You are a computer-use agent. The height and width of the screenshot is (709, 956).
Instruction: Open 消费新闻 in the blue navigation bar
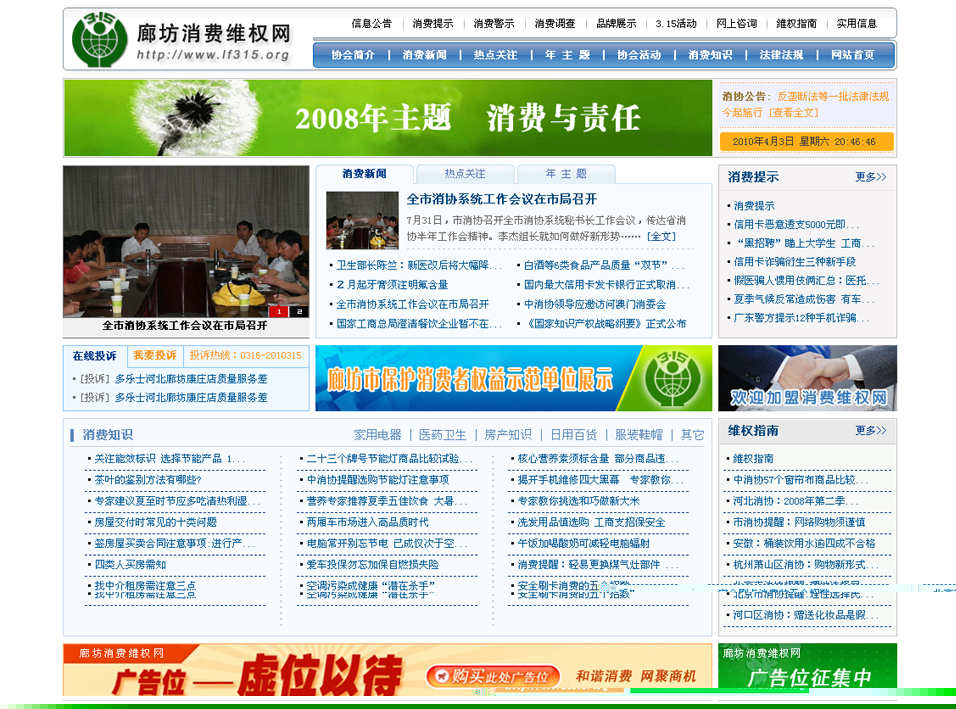pyautogui.click(x=424, y=55)
